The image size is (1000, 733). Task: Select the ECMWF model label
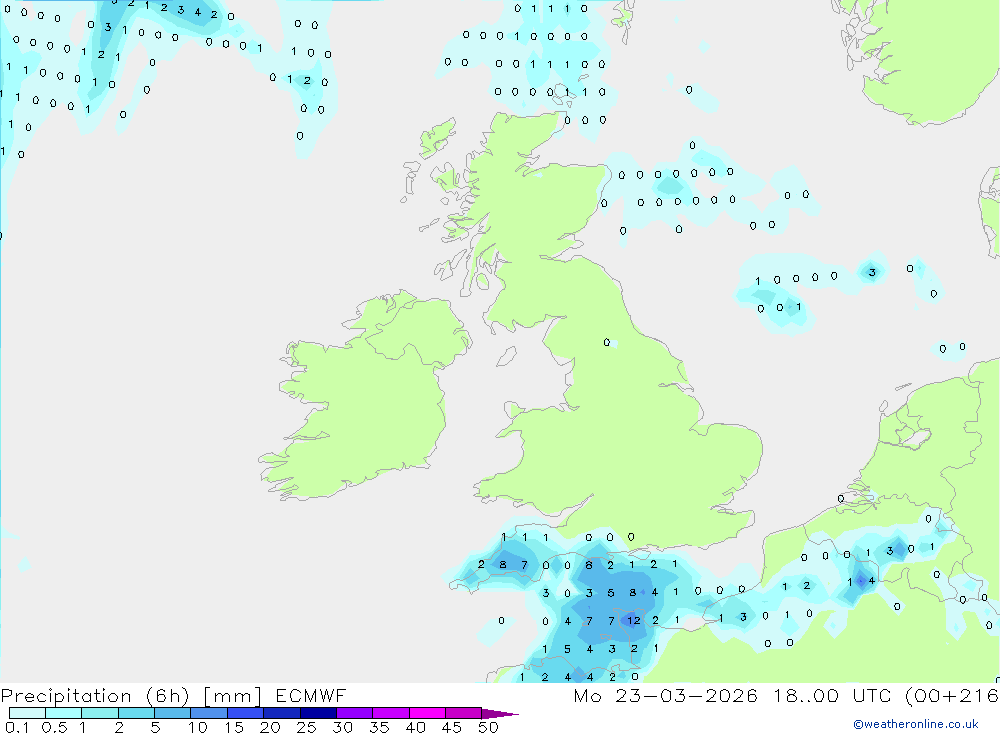311,695
